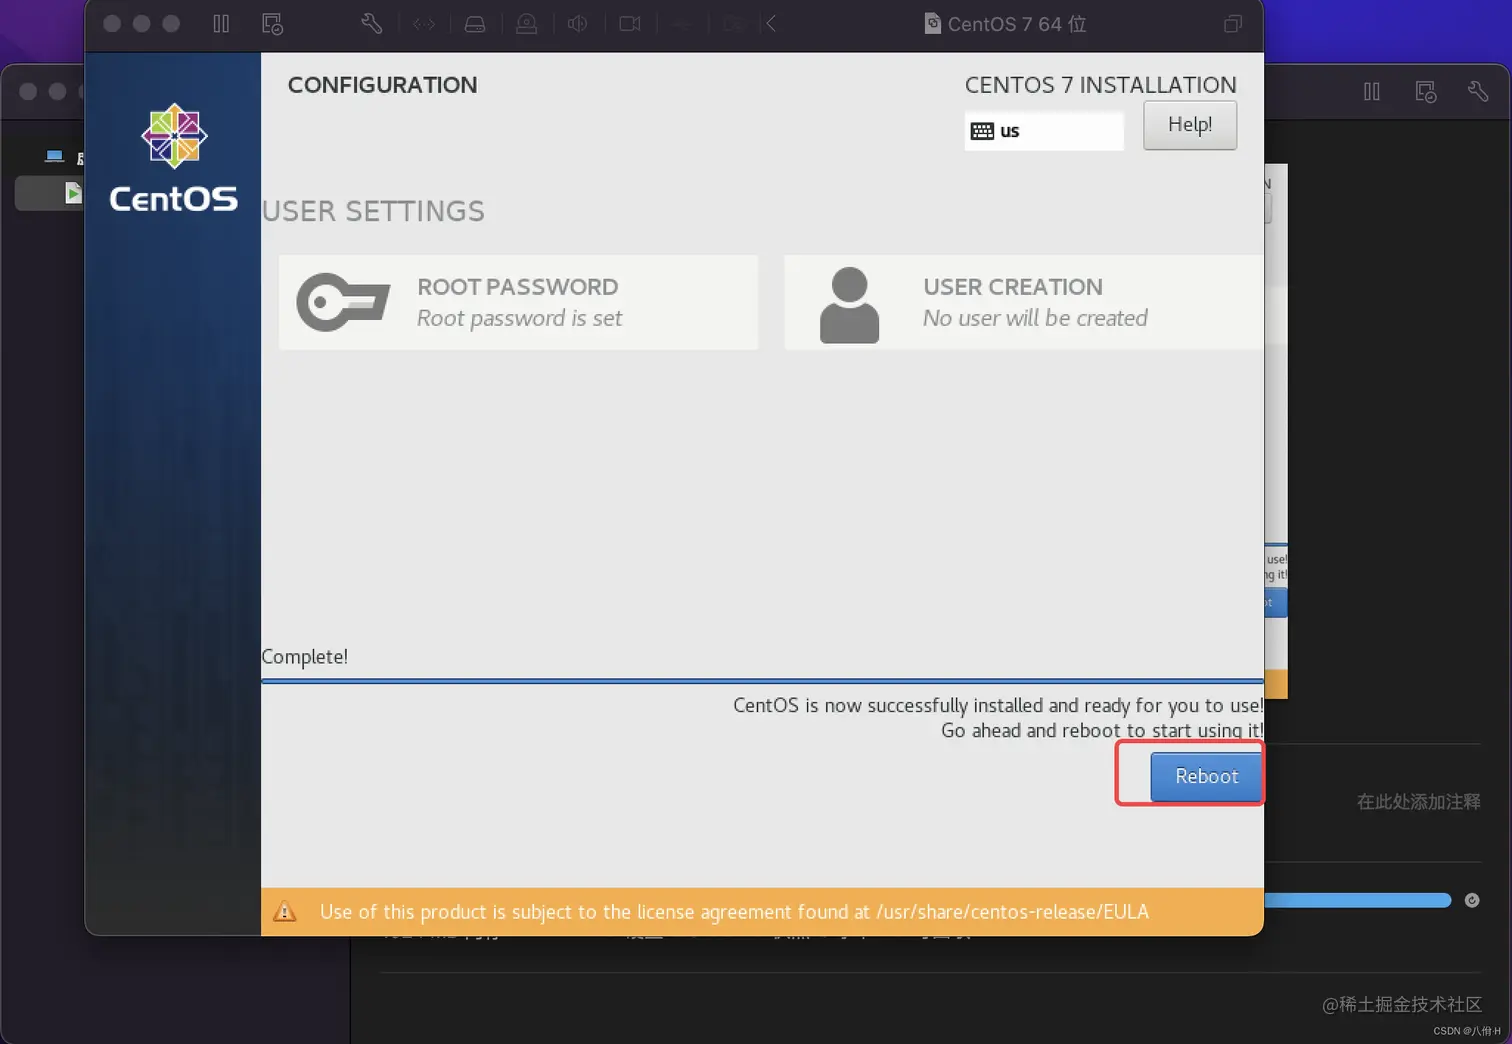Open VM settings wrench in CentOS window

click(x=371, y=24)
